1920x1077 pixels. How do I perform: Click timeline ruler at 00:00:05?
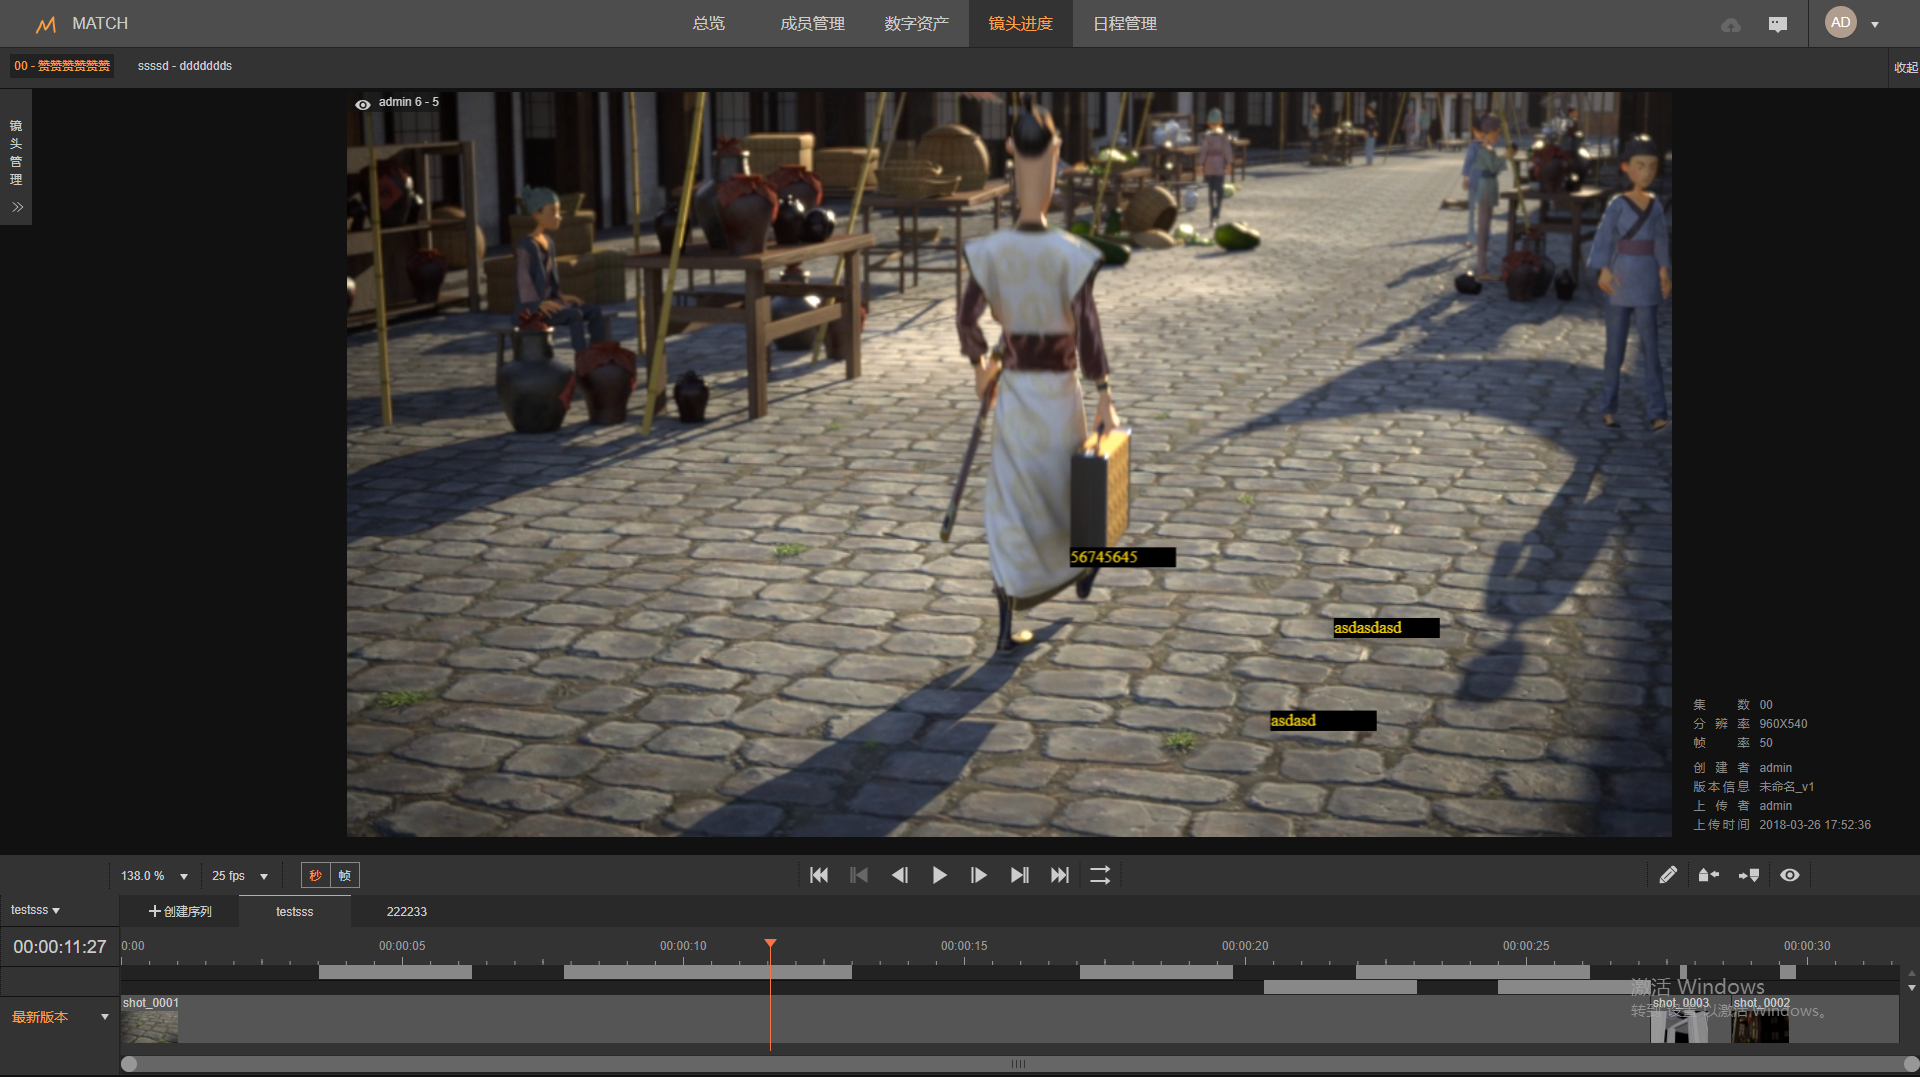point(402,947)
